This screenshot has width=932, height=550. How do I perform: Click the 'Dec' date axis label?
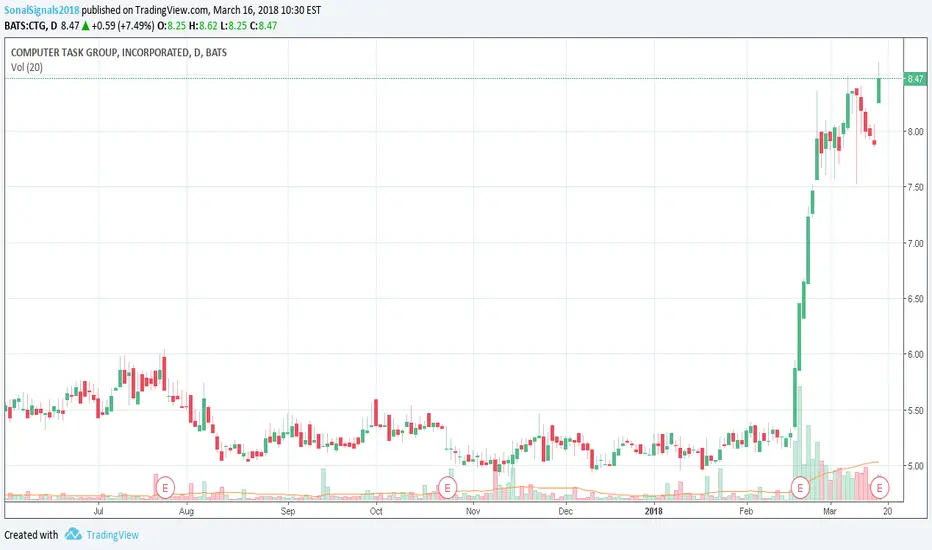click(565, 511)
